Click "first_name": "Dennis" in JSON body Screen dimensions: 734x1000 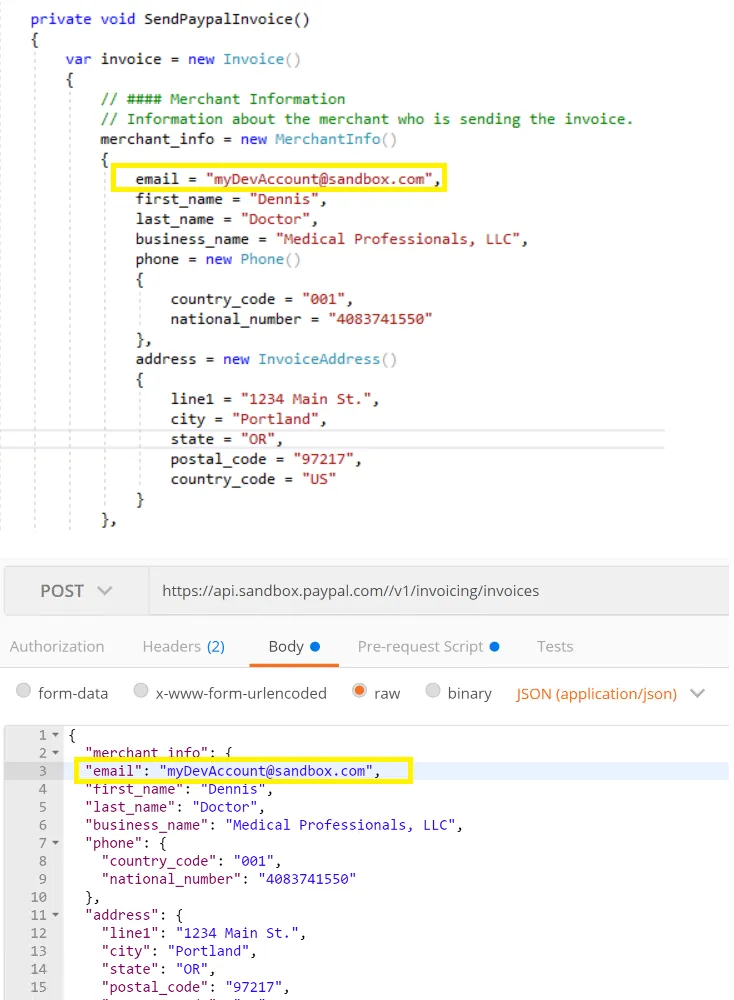point(179,790)
